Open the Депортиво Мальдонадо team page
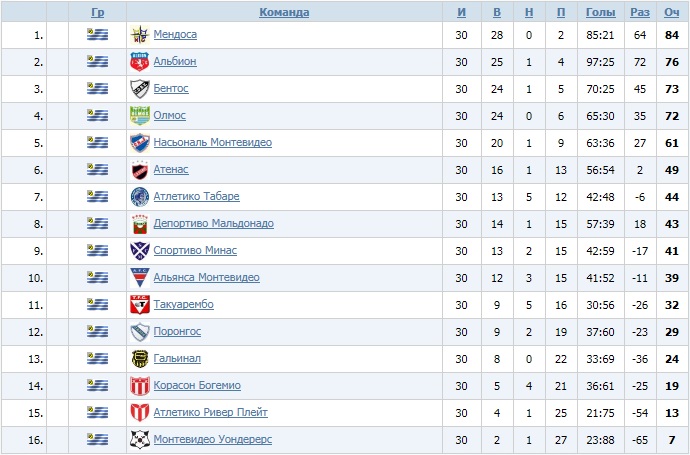This screenshot has width=690, height=455. point(213,224)
